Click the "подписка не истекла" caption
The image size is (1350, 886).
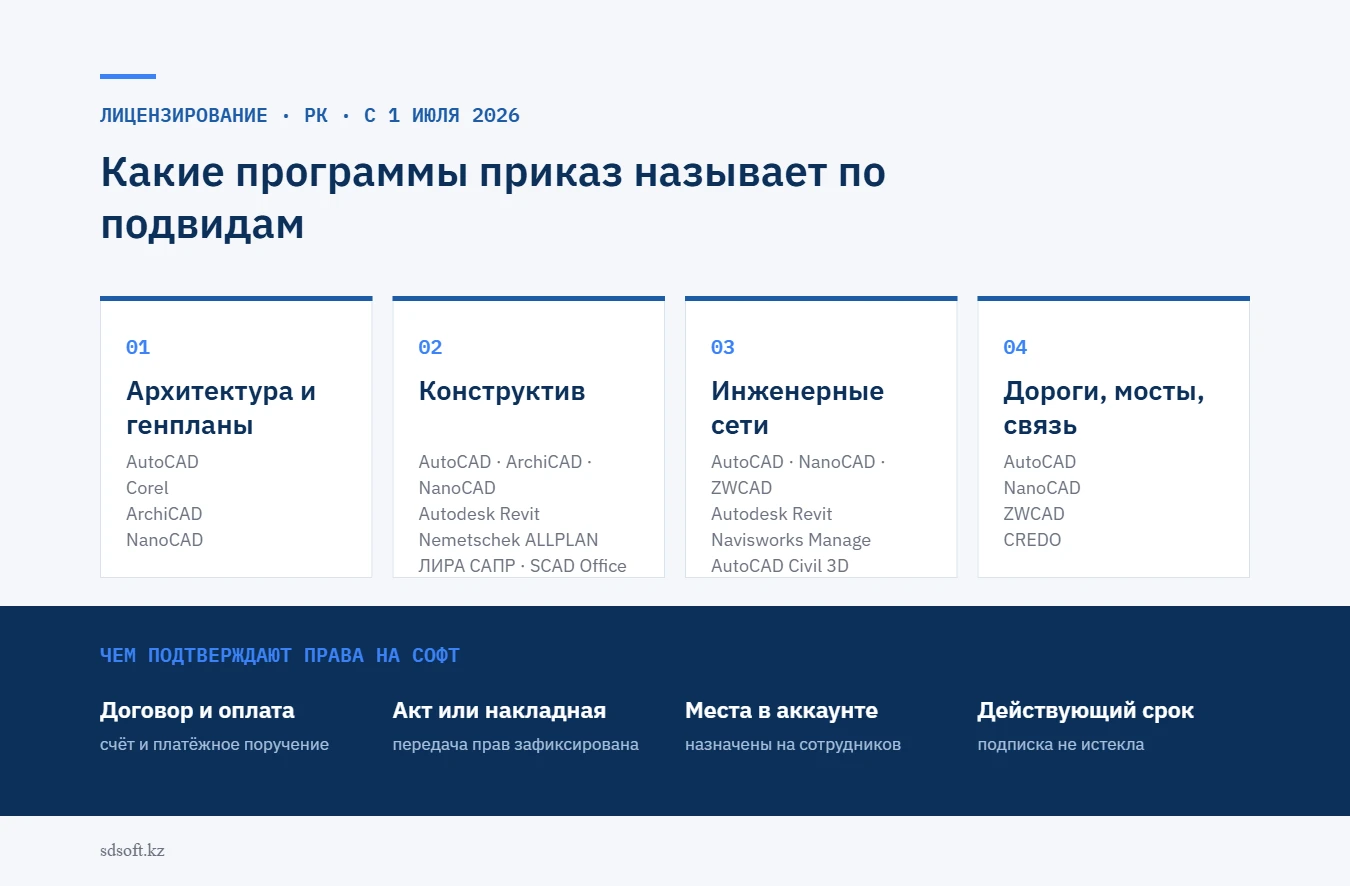tap(1061, 745)
